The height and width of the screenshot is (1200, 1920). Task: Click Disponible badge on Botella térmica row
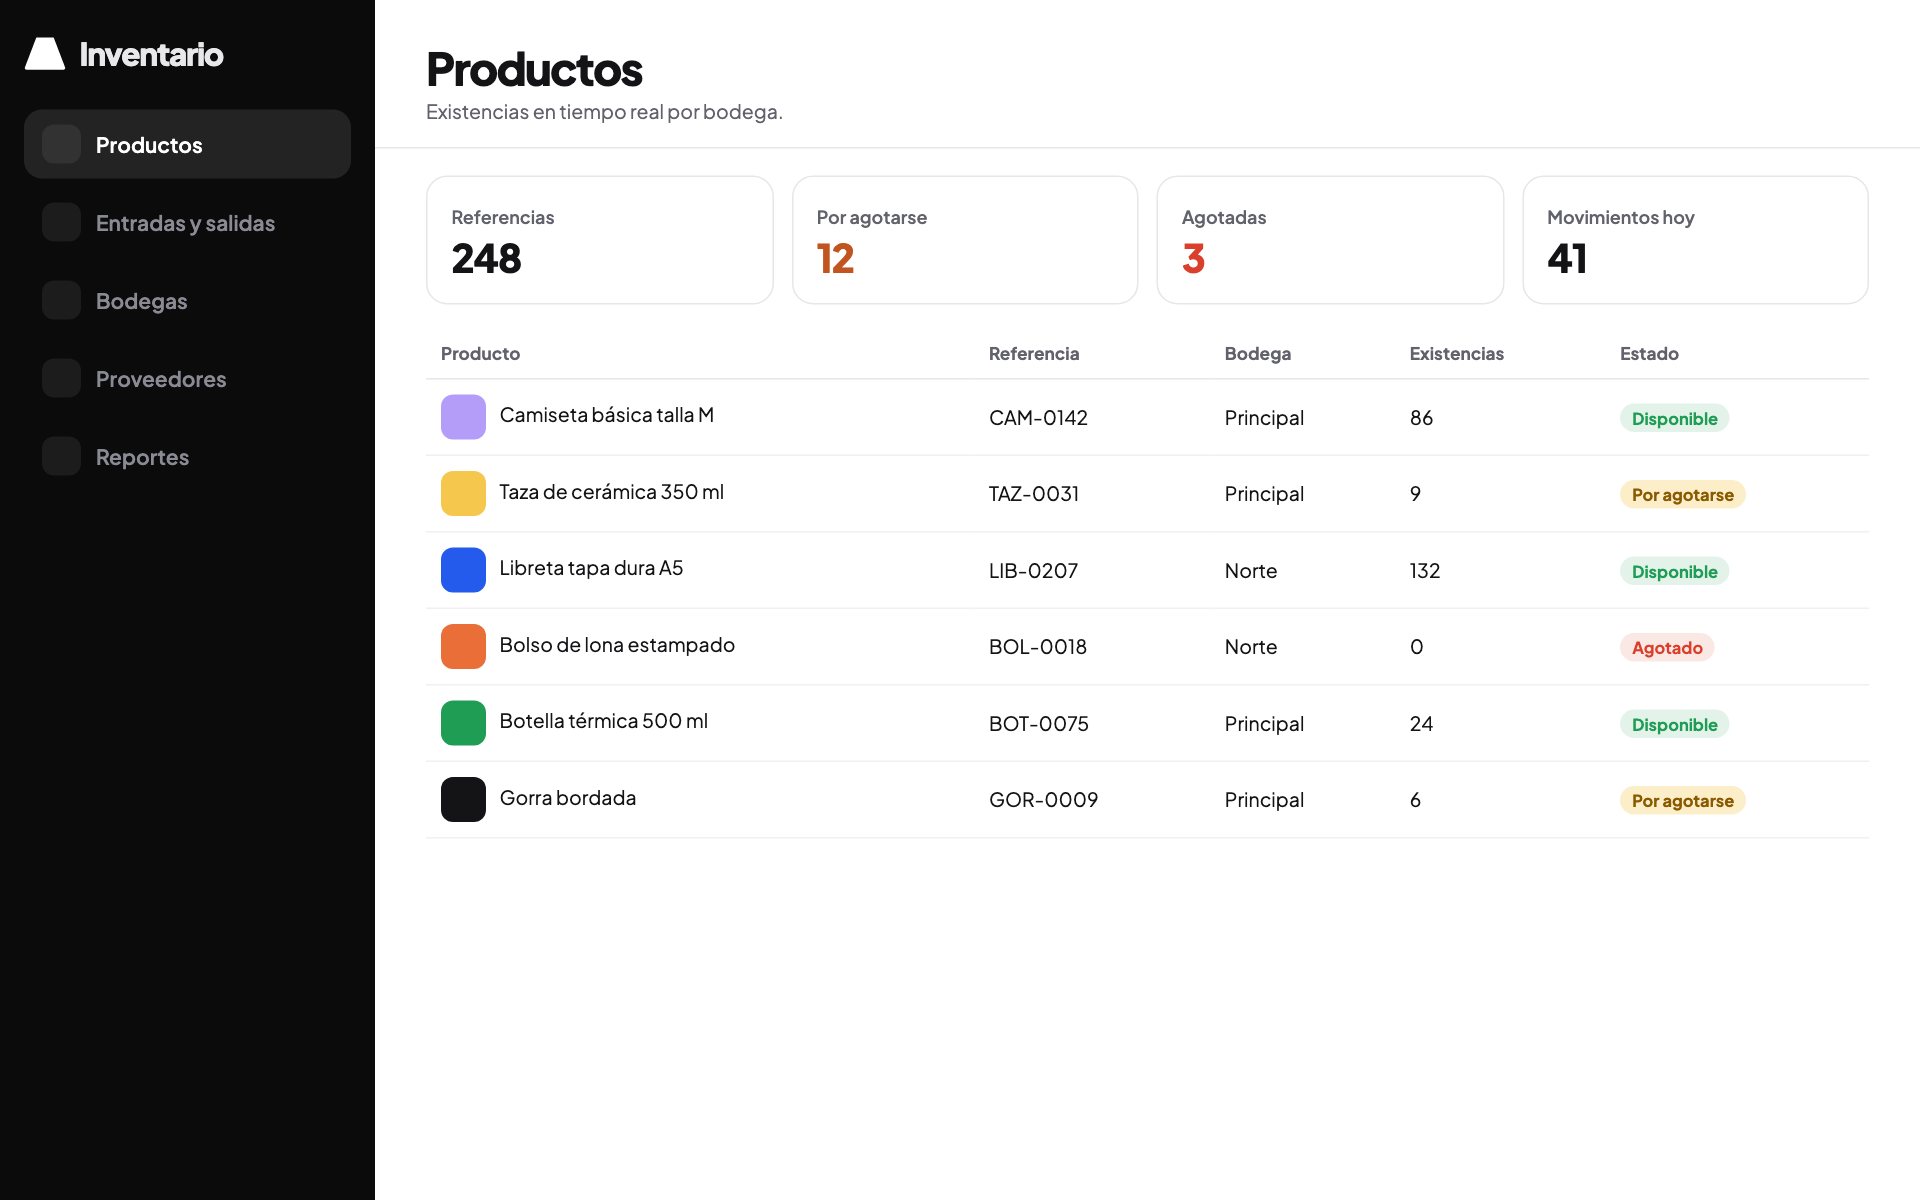(1675, 724)
